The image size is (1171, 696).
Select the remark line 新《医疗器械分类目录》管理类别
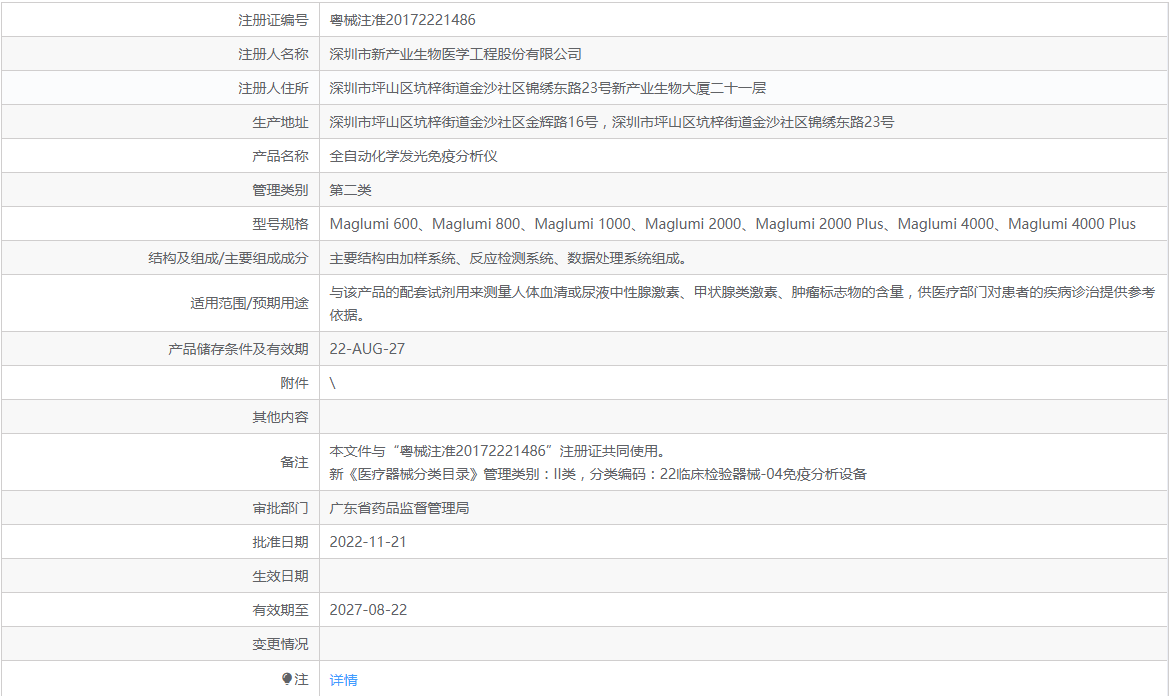(598, 473)
